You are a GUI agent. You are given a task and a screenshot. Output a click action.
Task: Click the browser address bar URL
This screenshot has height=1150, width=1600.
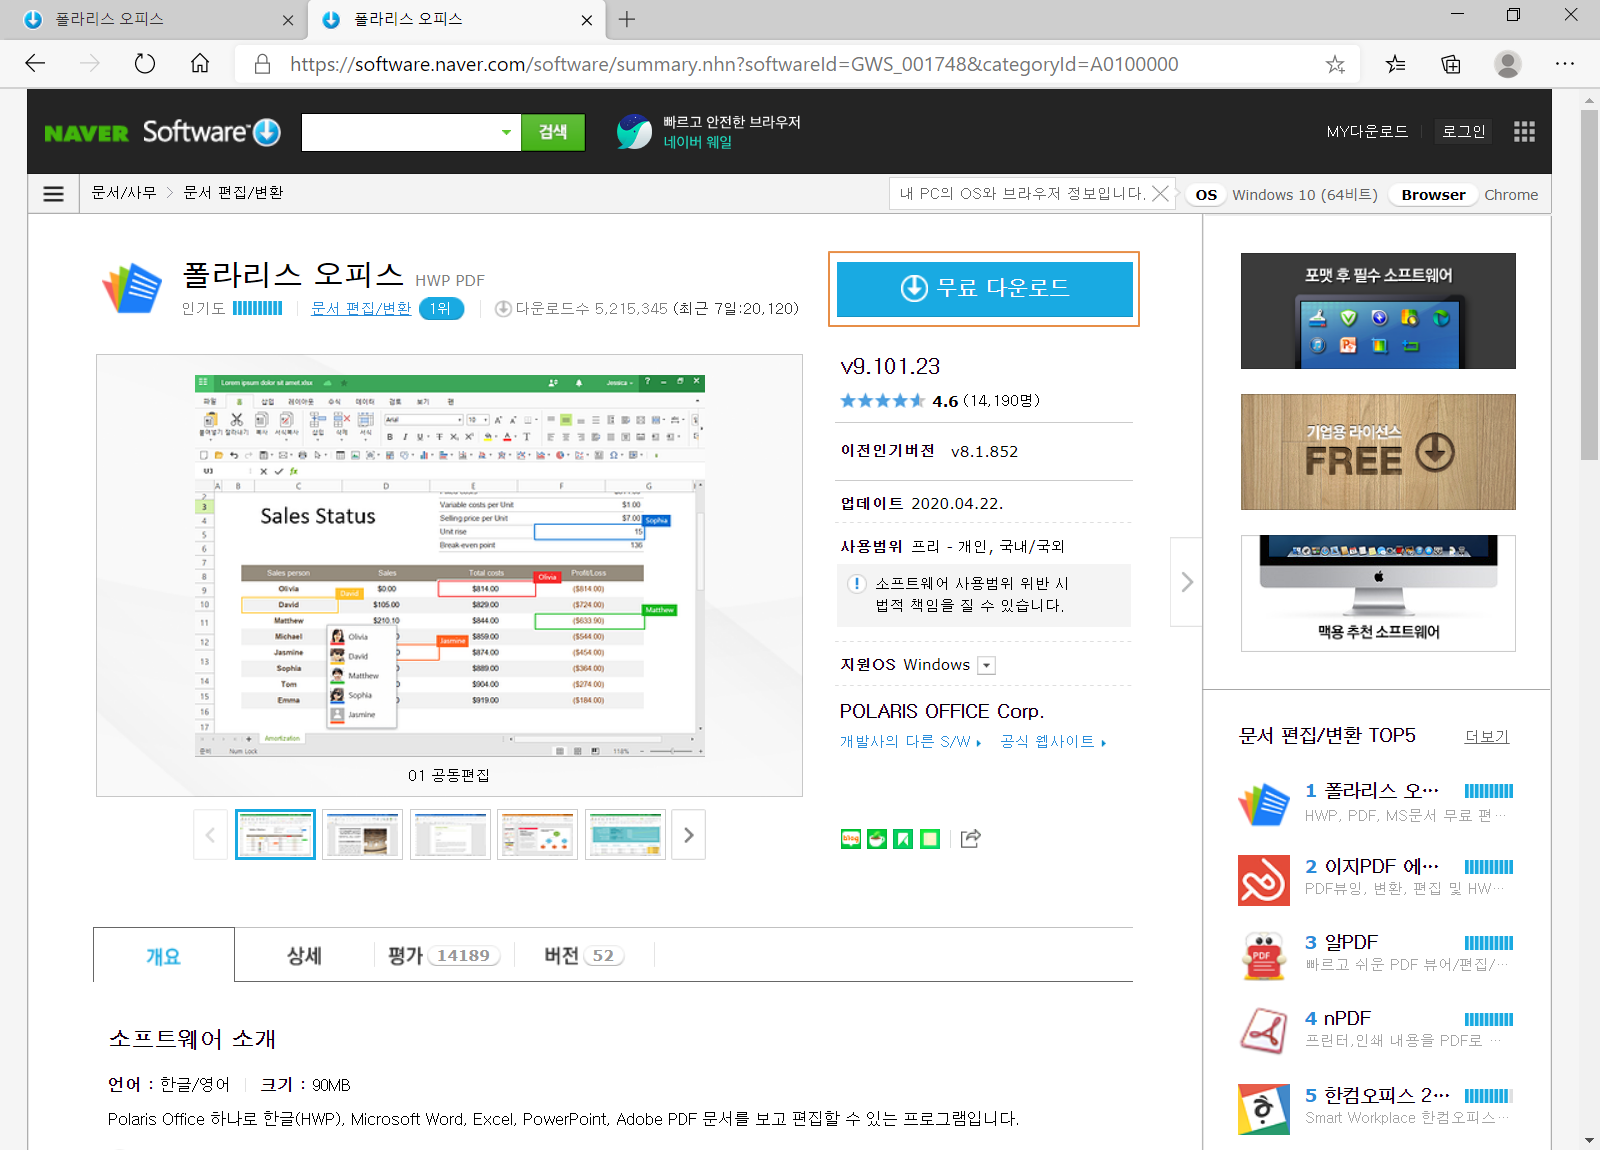[734, 64]
